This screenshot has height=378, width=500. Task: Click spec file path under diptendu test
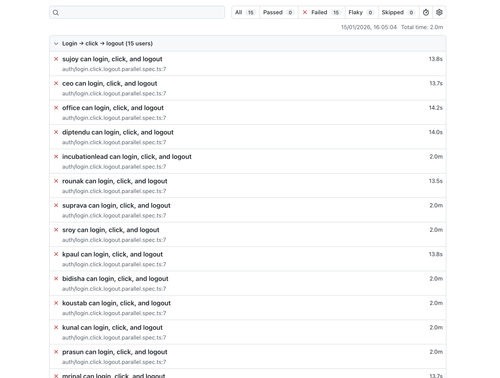[114, 142]
